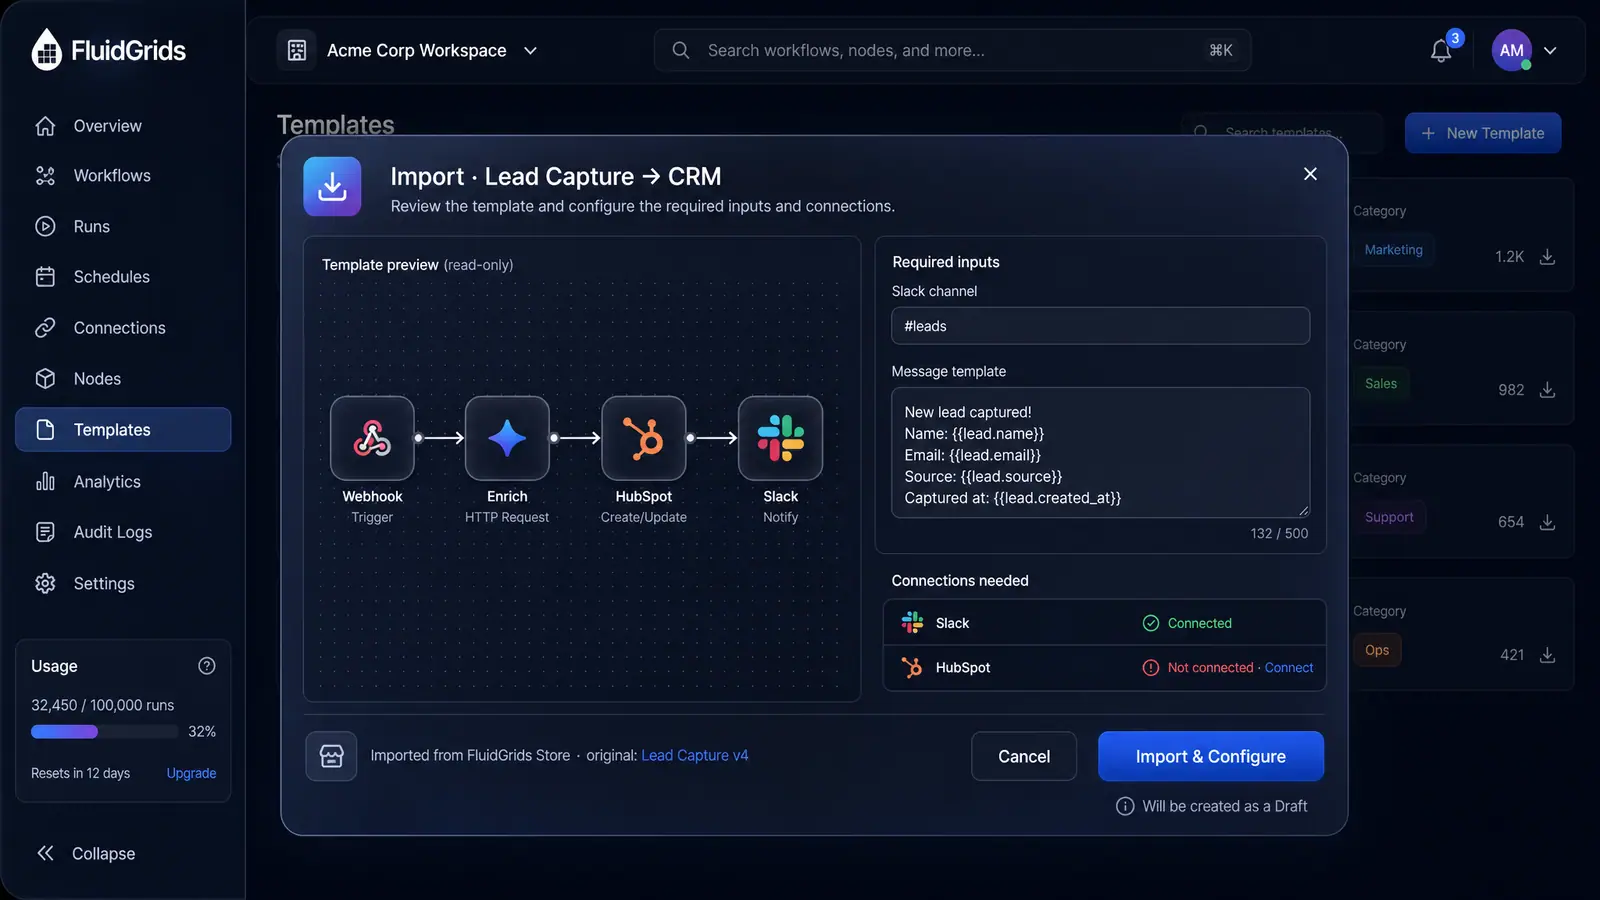Click the Connect link for HubSpot
The image size is (1600, 900).
click(1289, 668)
